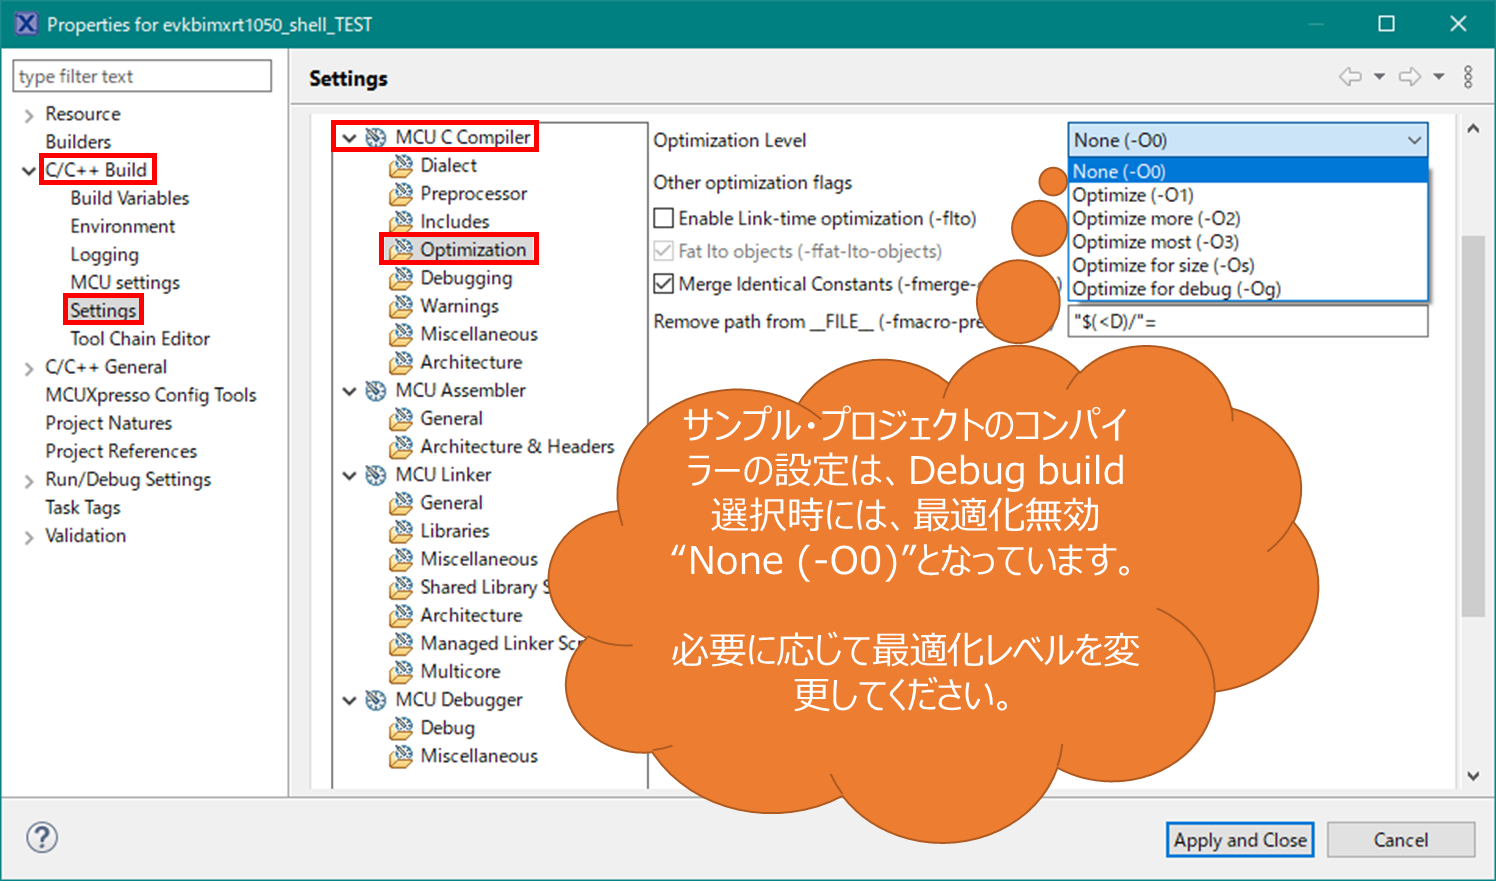The image size is (1496, 881).
Task: Toggle the Fat lto objects checkbox
Action: pos(663,251)
